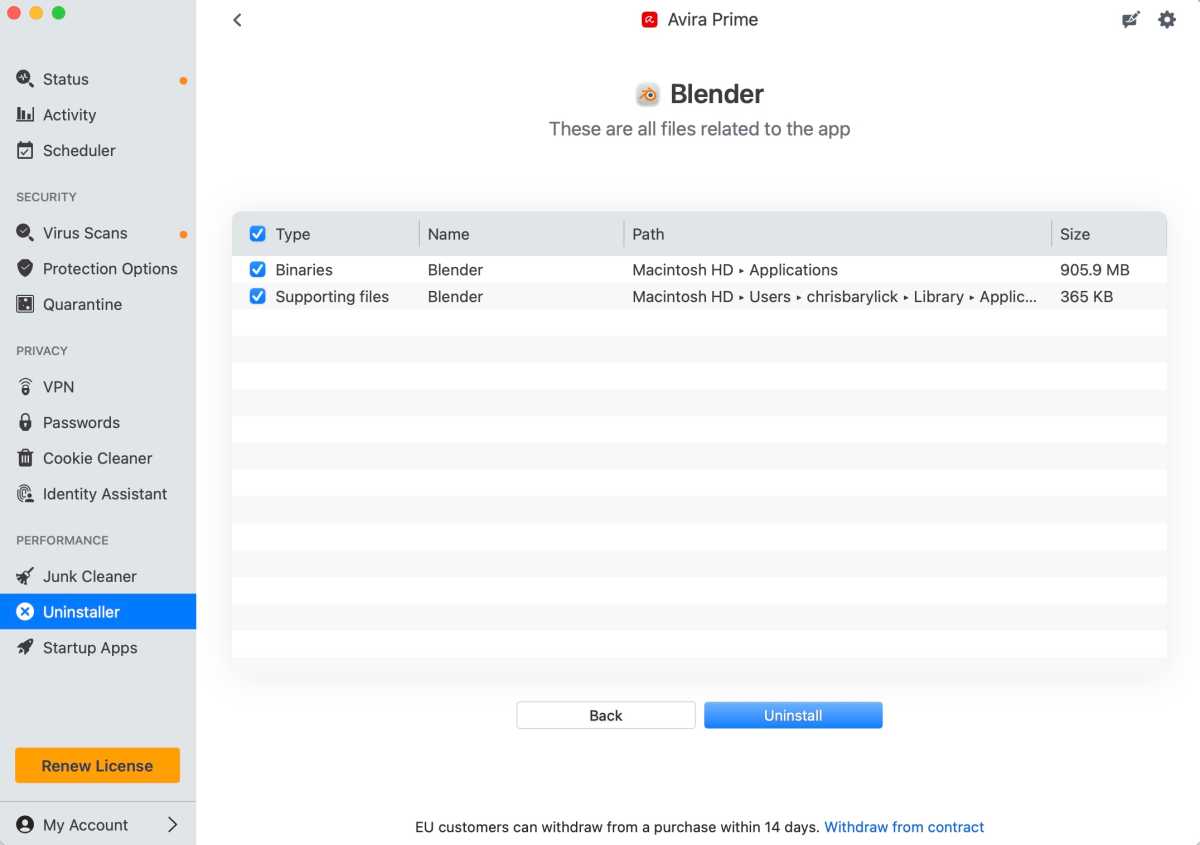
Task: Click the orange alert dot beside Virus Scans
Action: coord(183,234)
